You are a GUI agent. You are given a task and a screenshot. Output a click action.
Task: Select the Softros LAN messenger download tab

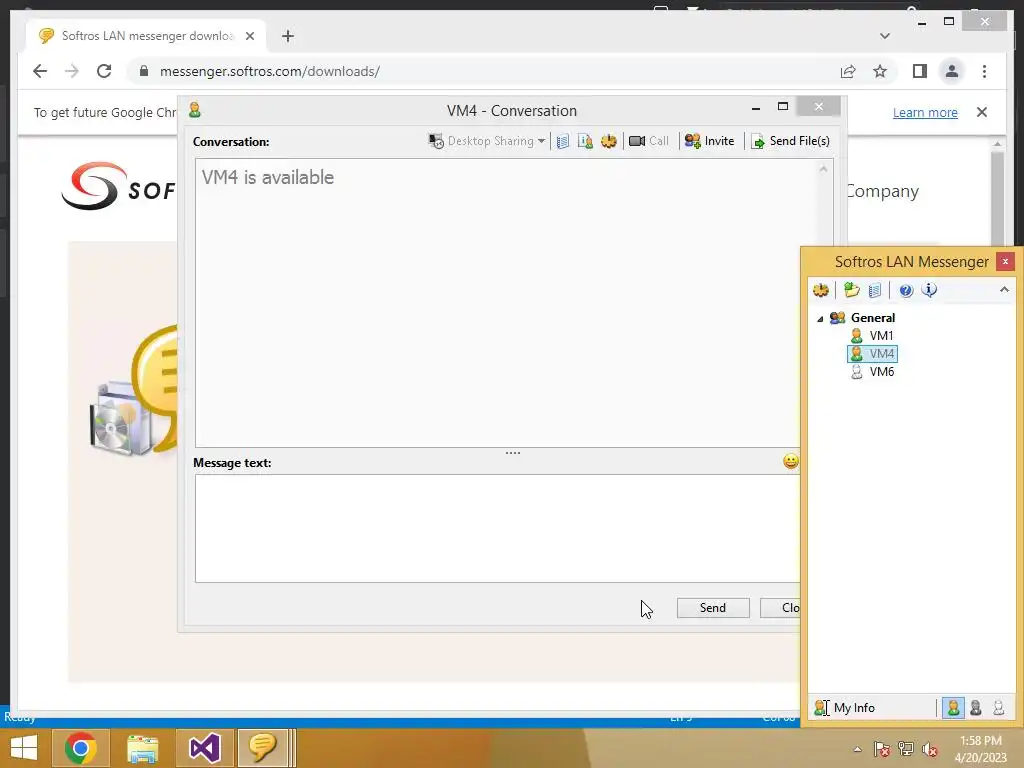tap(146, 36)
